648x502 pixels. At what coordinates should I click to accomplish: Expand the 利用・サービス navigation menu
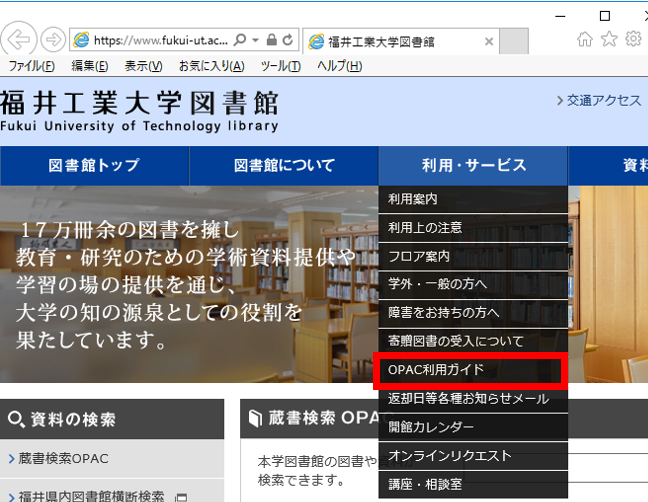point(472,166)
